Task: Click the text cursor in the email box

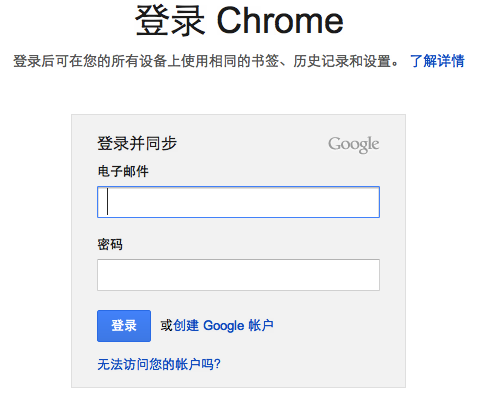Action: pyautogui.click(x=107, y=202)
